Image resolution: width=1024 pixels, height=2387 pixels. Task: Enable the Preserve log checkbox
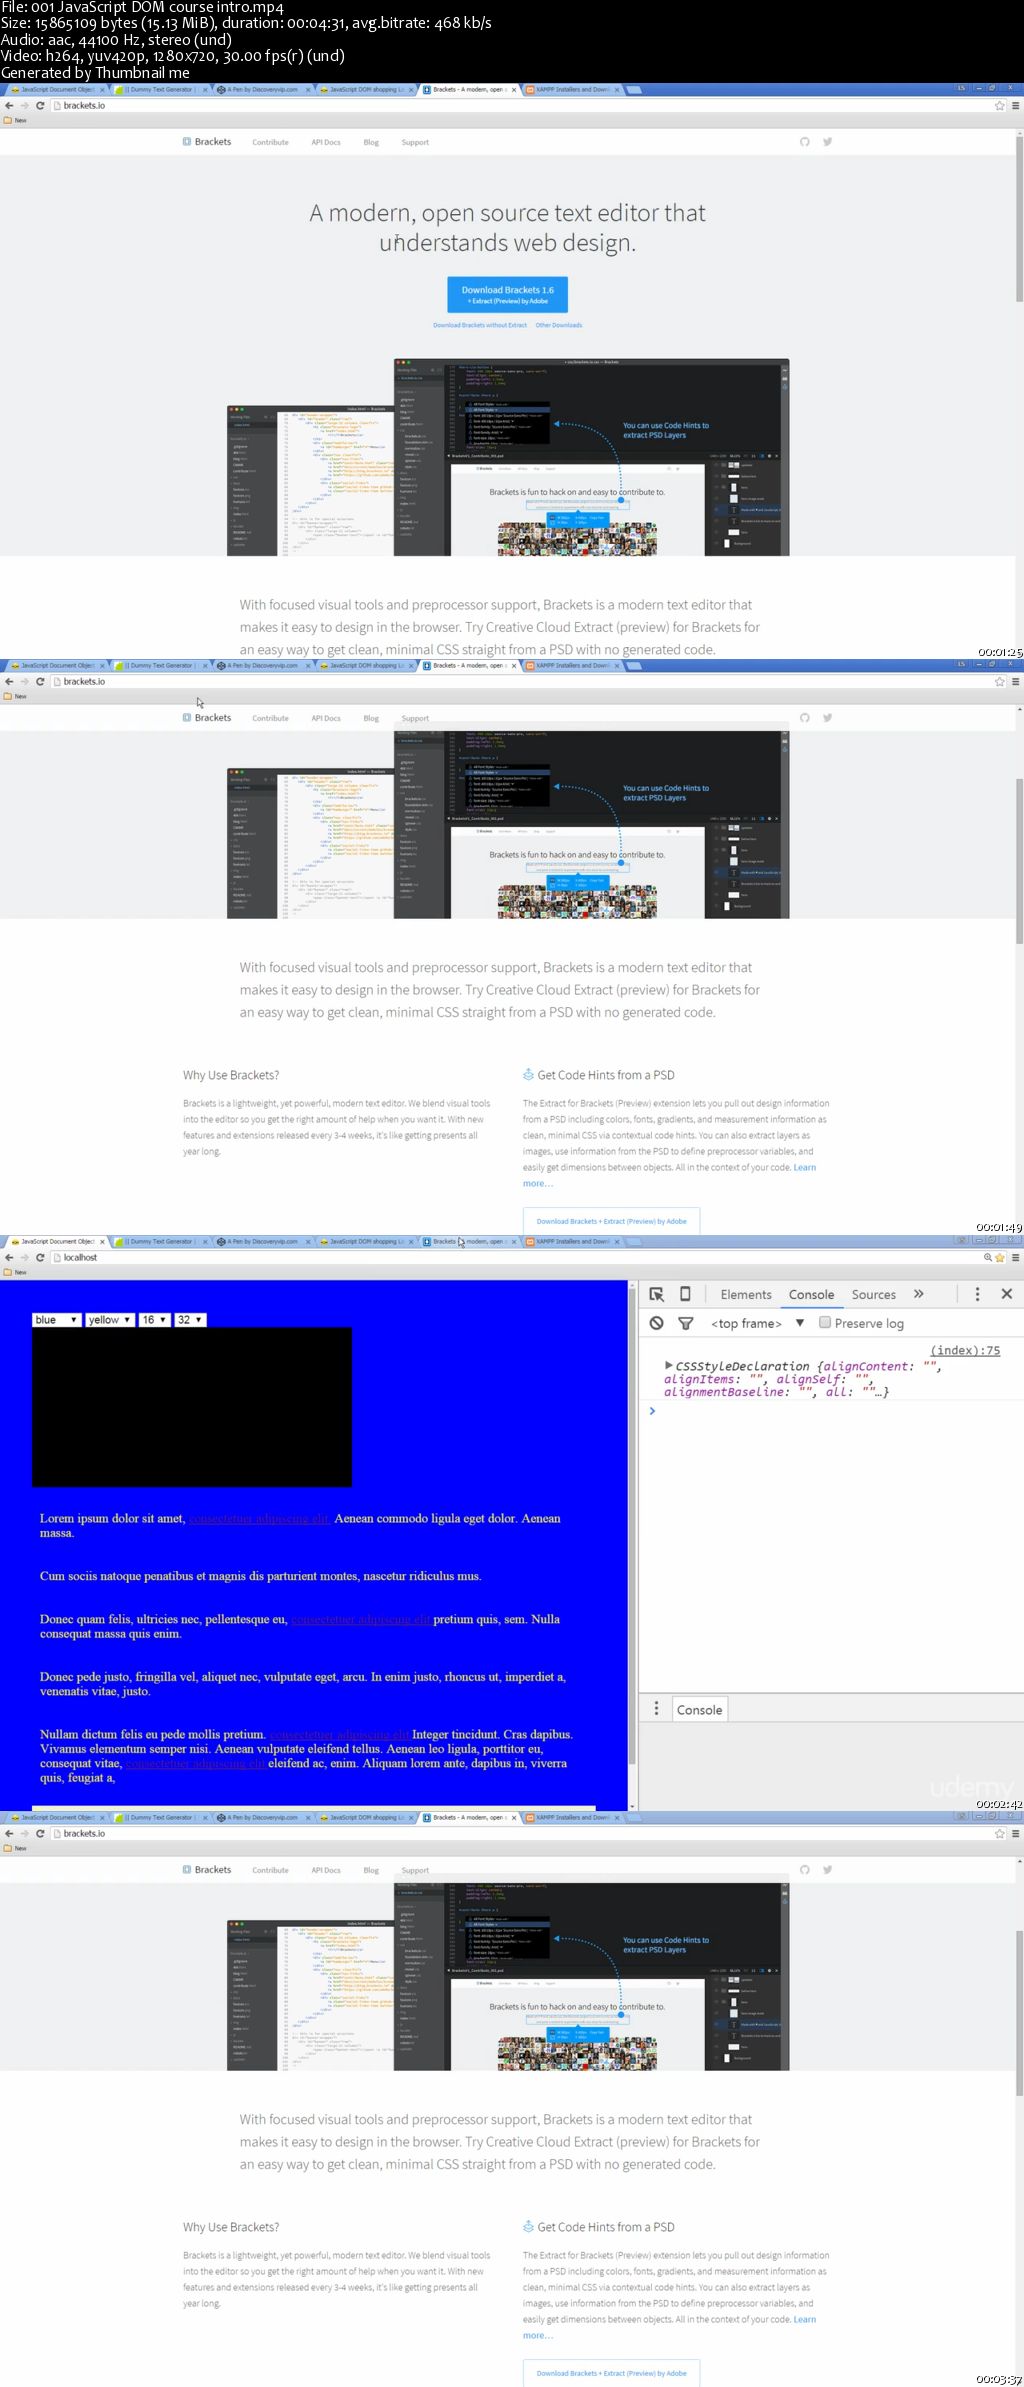(x=825, y=1322)
